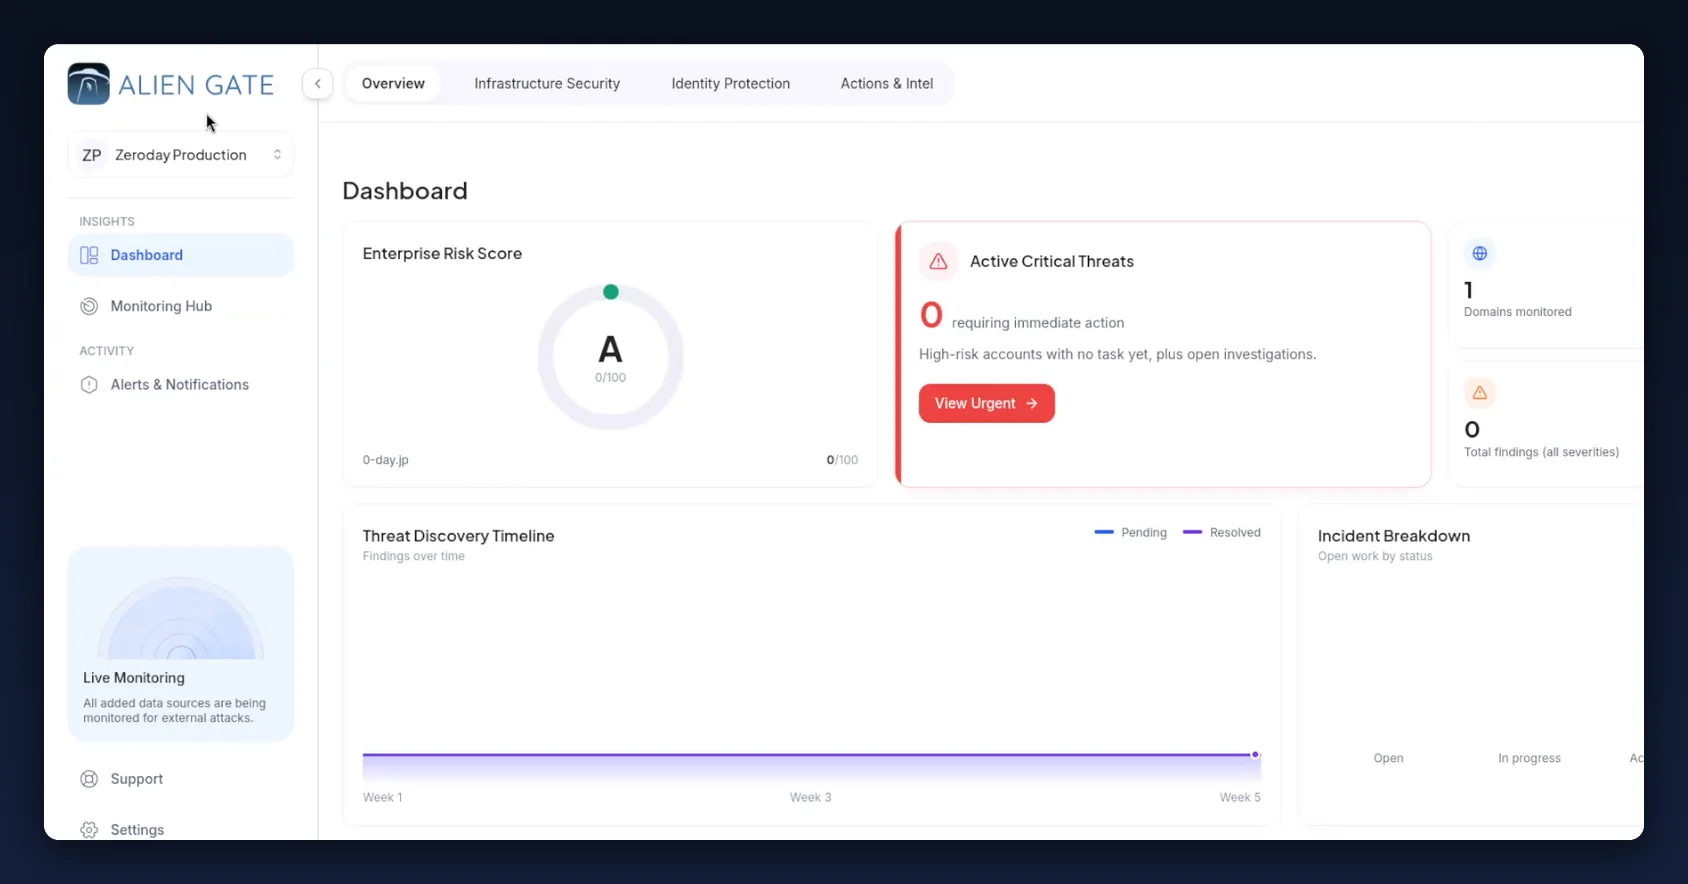The image size is (1688, 884).
Task: Click the Active Critical Threats warning icon
Action: [x=938, y=261]
